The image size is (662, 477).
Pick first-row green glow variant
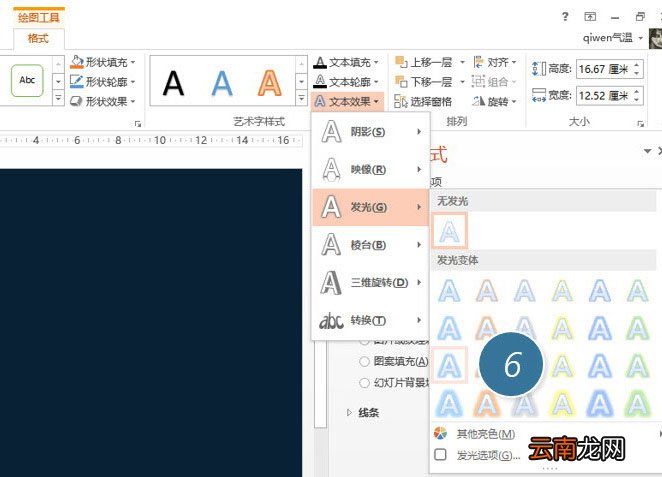coord(638,291)
